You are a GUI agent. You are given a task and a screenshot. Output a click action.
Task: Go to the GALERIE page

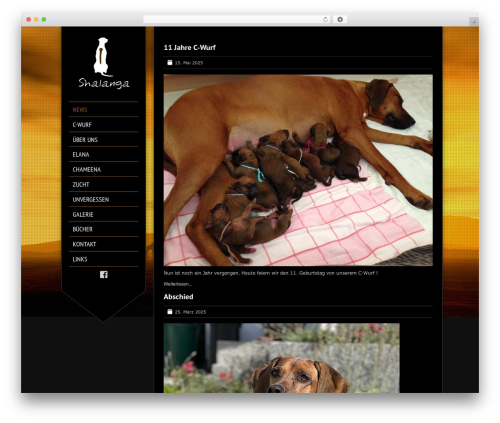click(x=83, y=215)
